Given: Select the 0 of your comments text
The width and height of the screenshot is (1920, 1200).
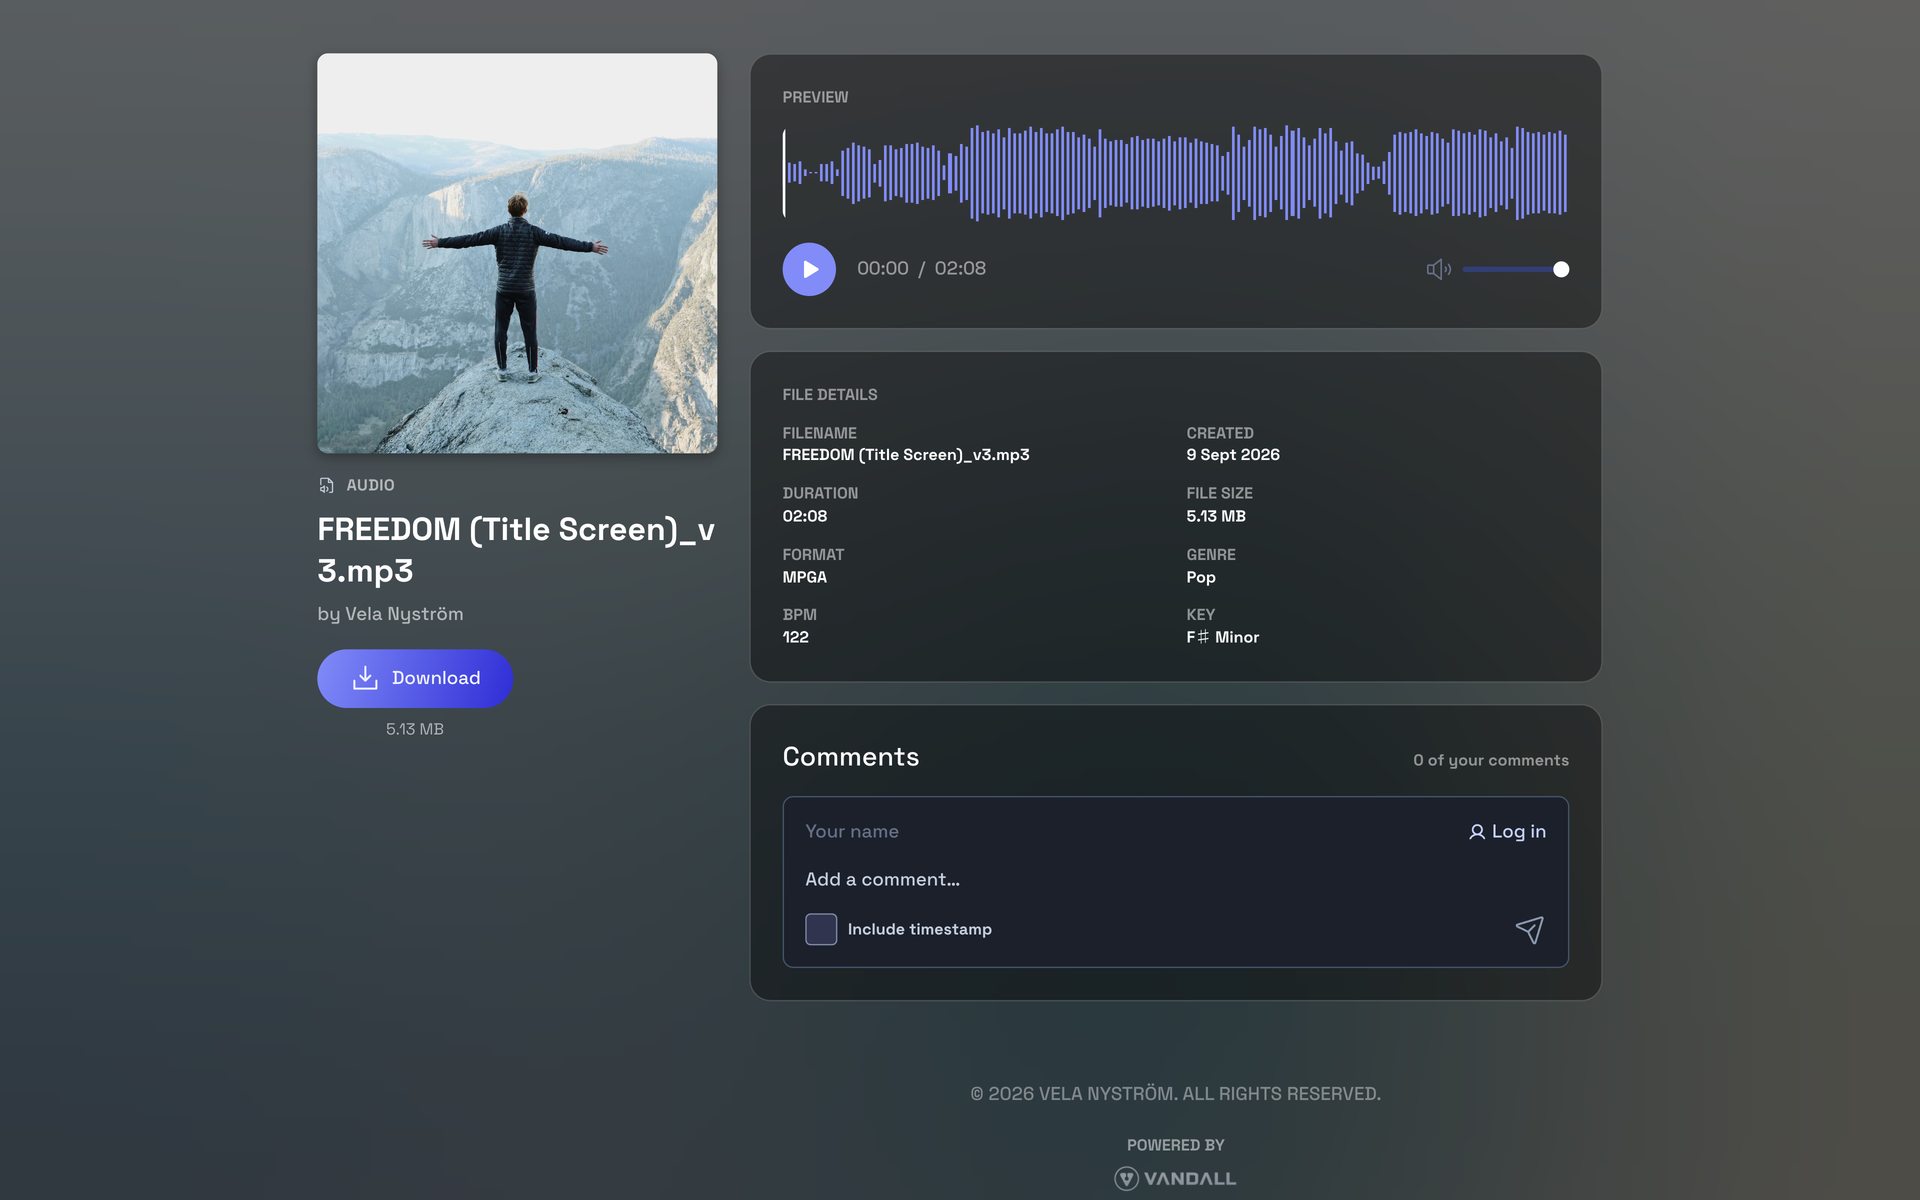Looking at the screenshot, I should click(x=1490, y=760).
